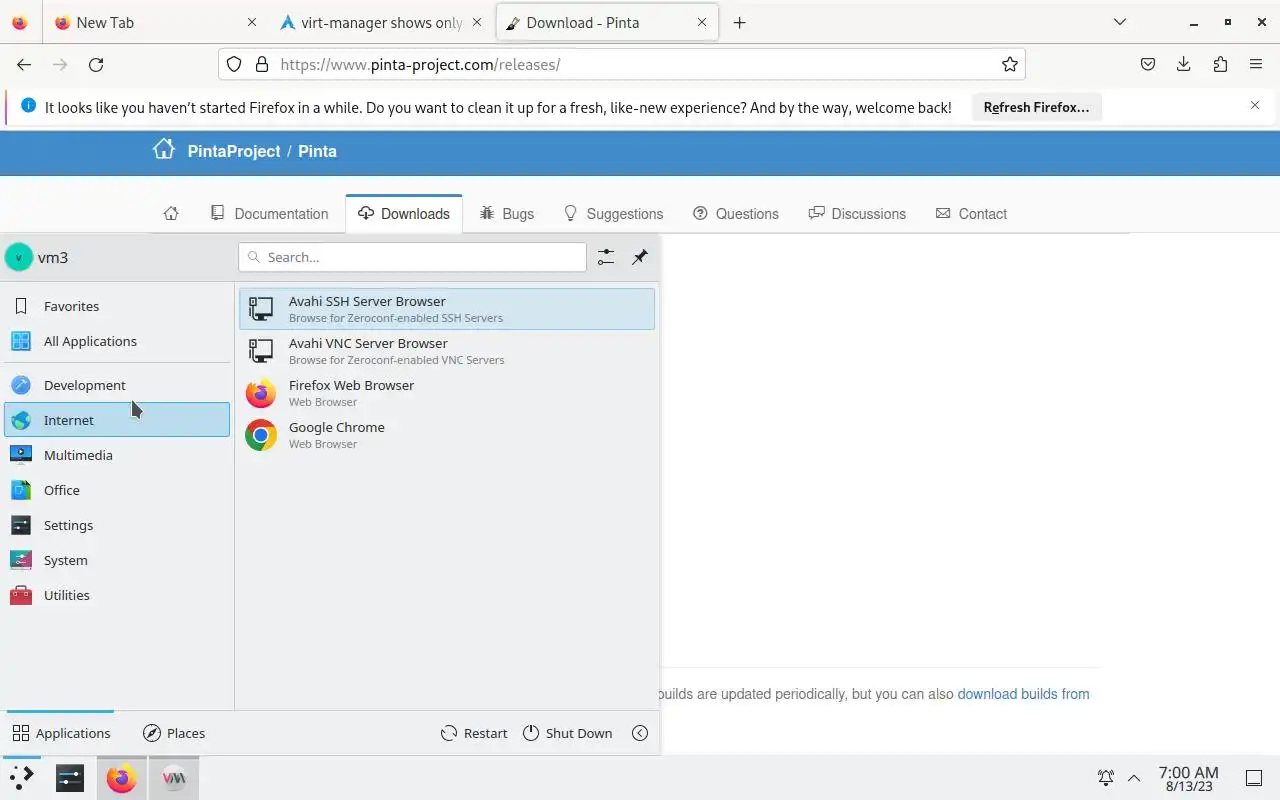Click the Refresh Firefox… button
This screenshot has width=1280, height=800.
(1036, 107)
